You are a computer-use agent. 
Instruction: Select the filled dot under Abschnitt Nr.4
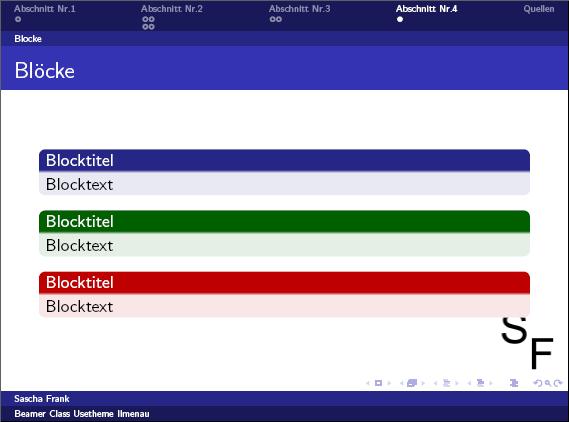coord(400,20)
